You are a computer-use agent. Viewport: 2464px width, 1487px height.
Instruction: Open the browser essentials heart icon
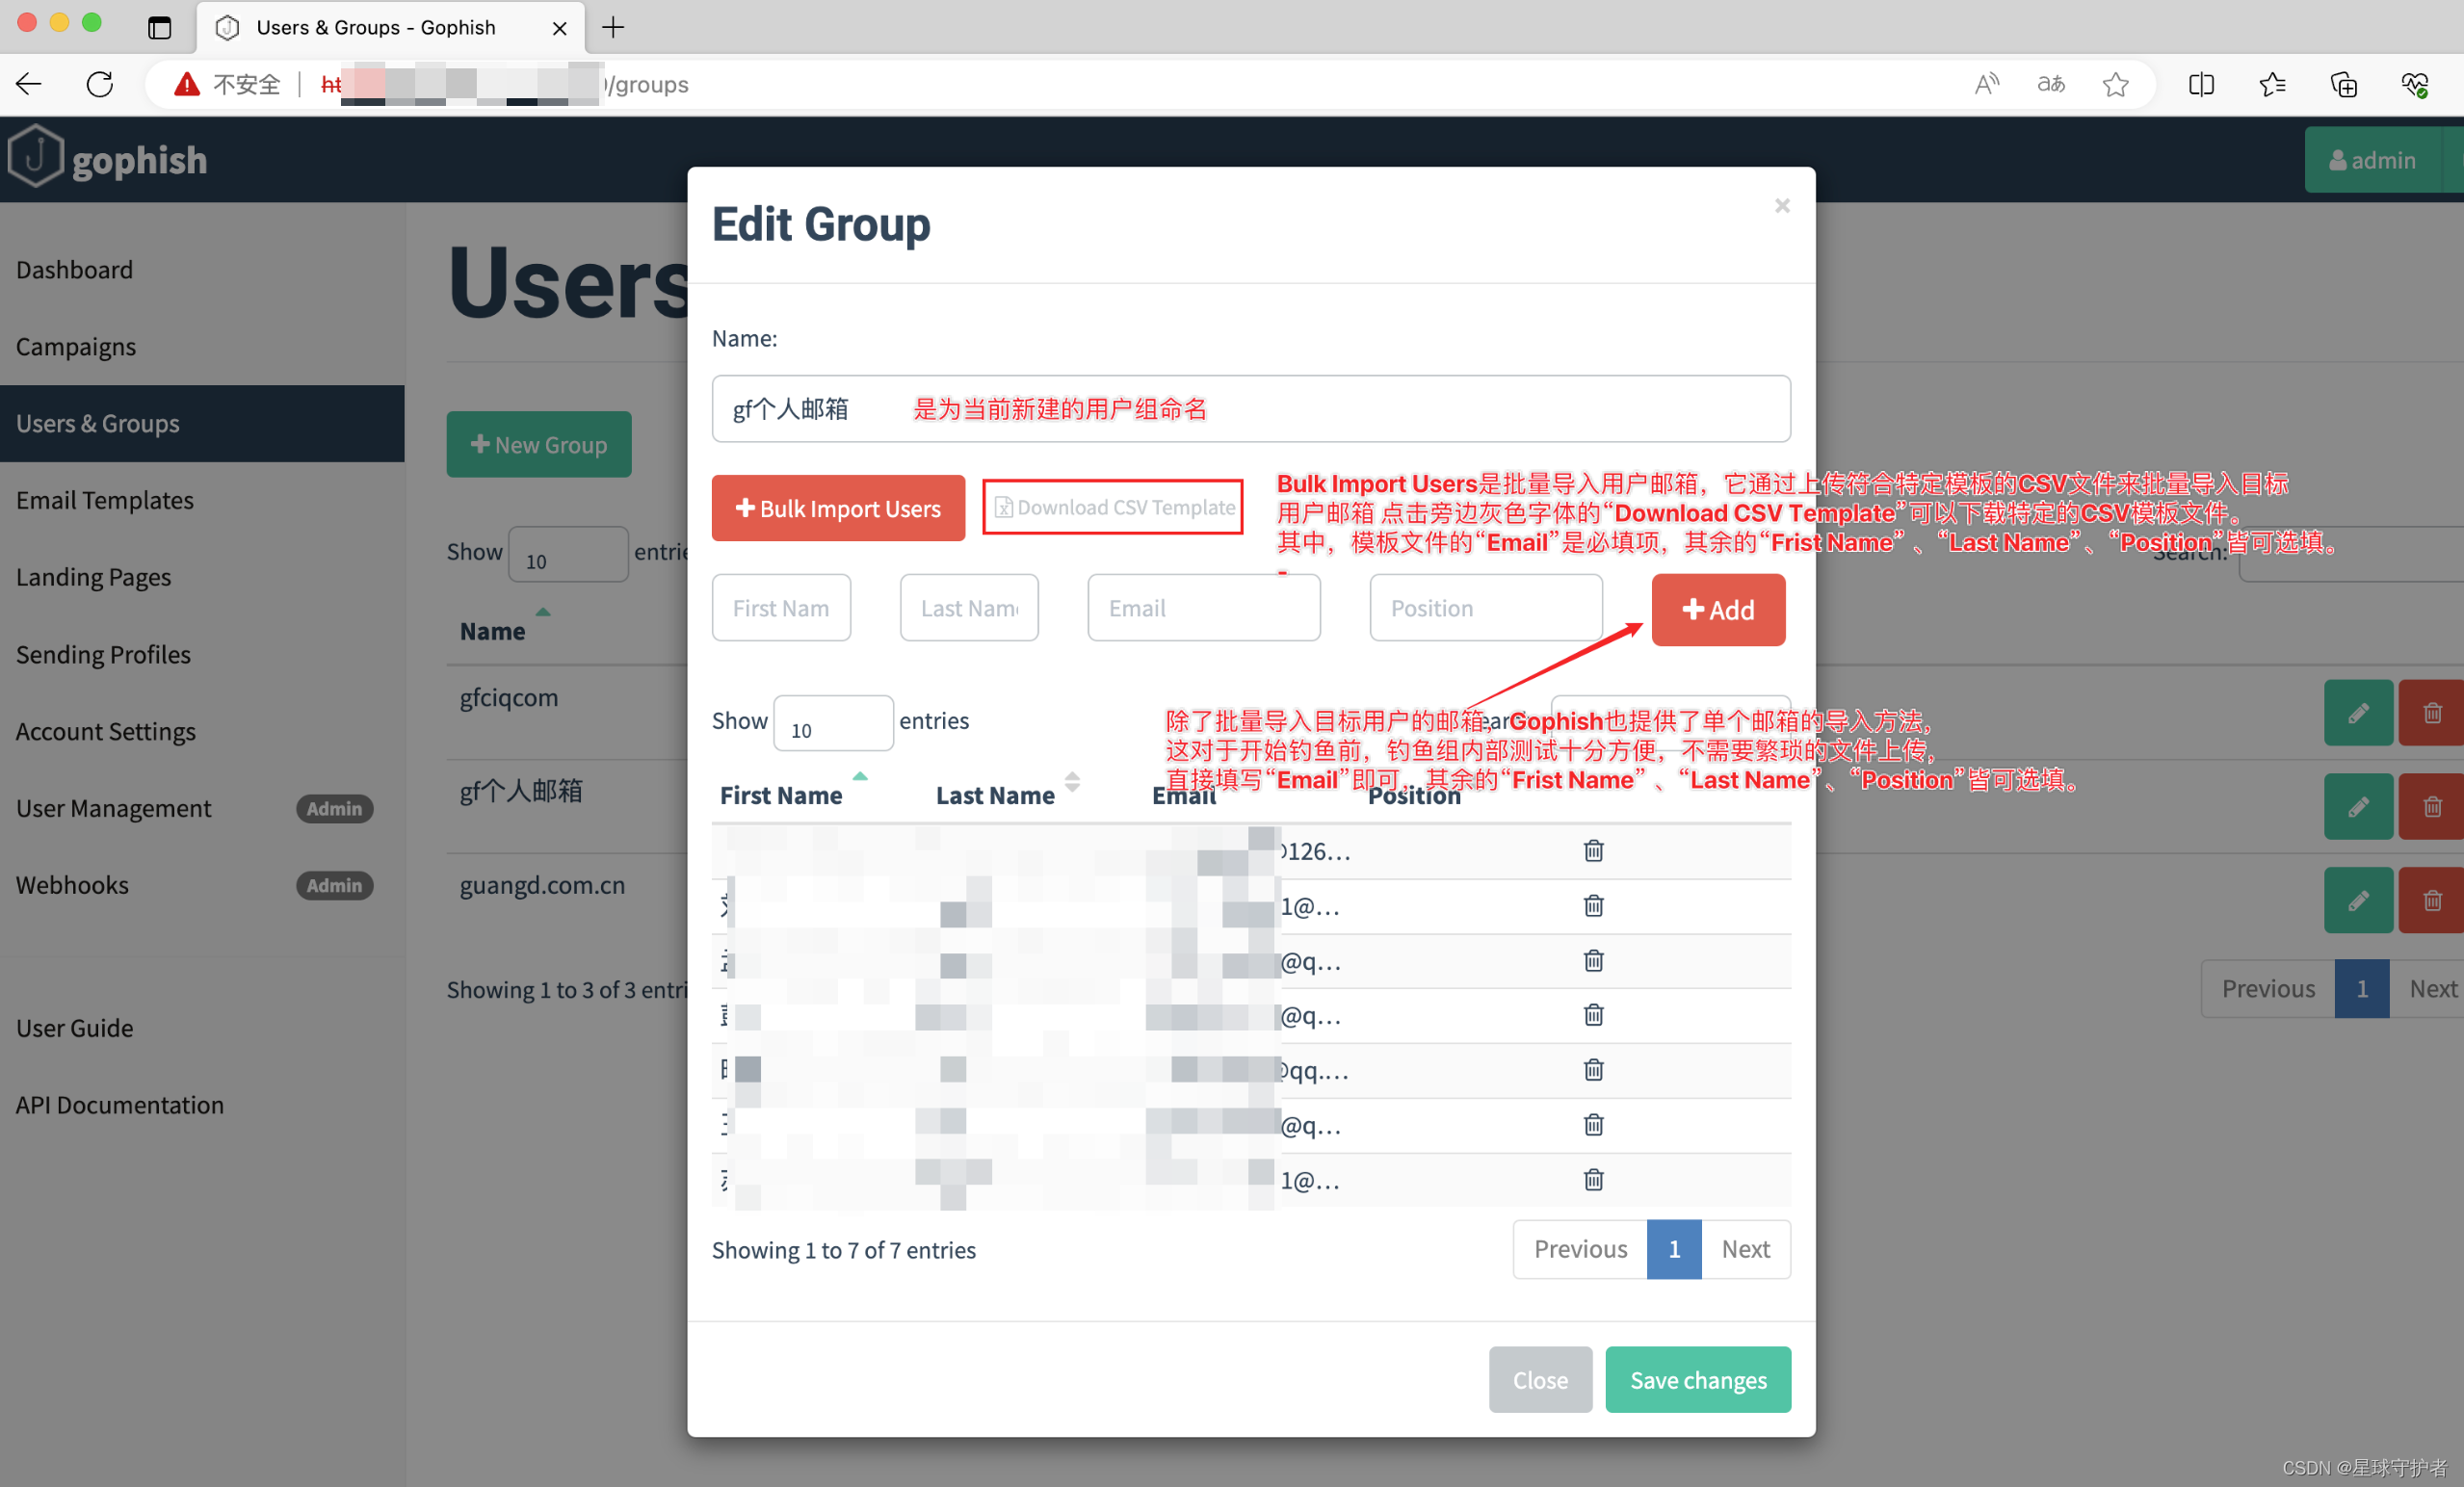[2415, 84]
